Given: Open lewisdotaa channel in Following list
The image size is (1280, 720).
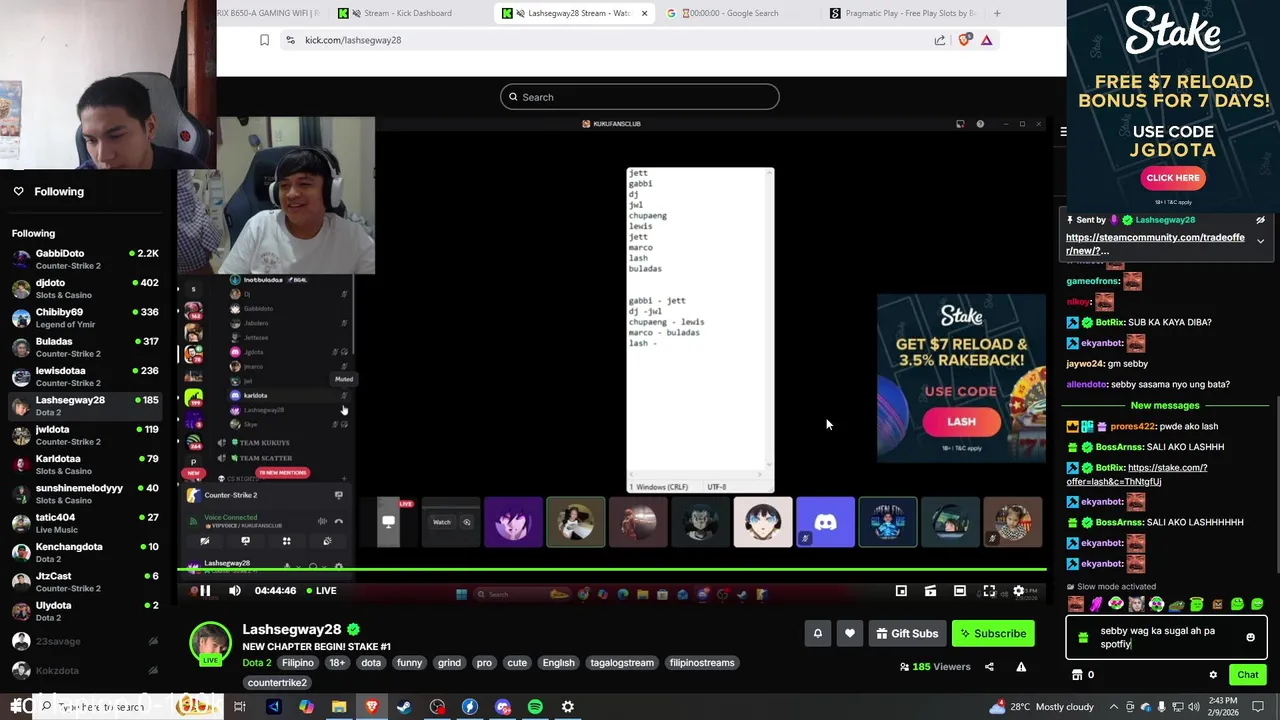Looking at the screenshot, I should click(x=85, y=376).
